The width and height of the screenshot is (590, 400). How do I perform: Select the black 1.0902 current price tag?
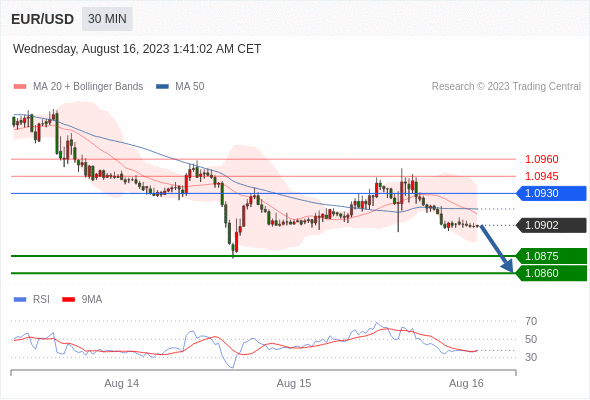(x=551, y=225)
